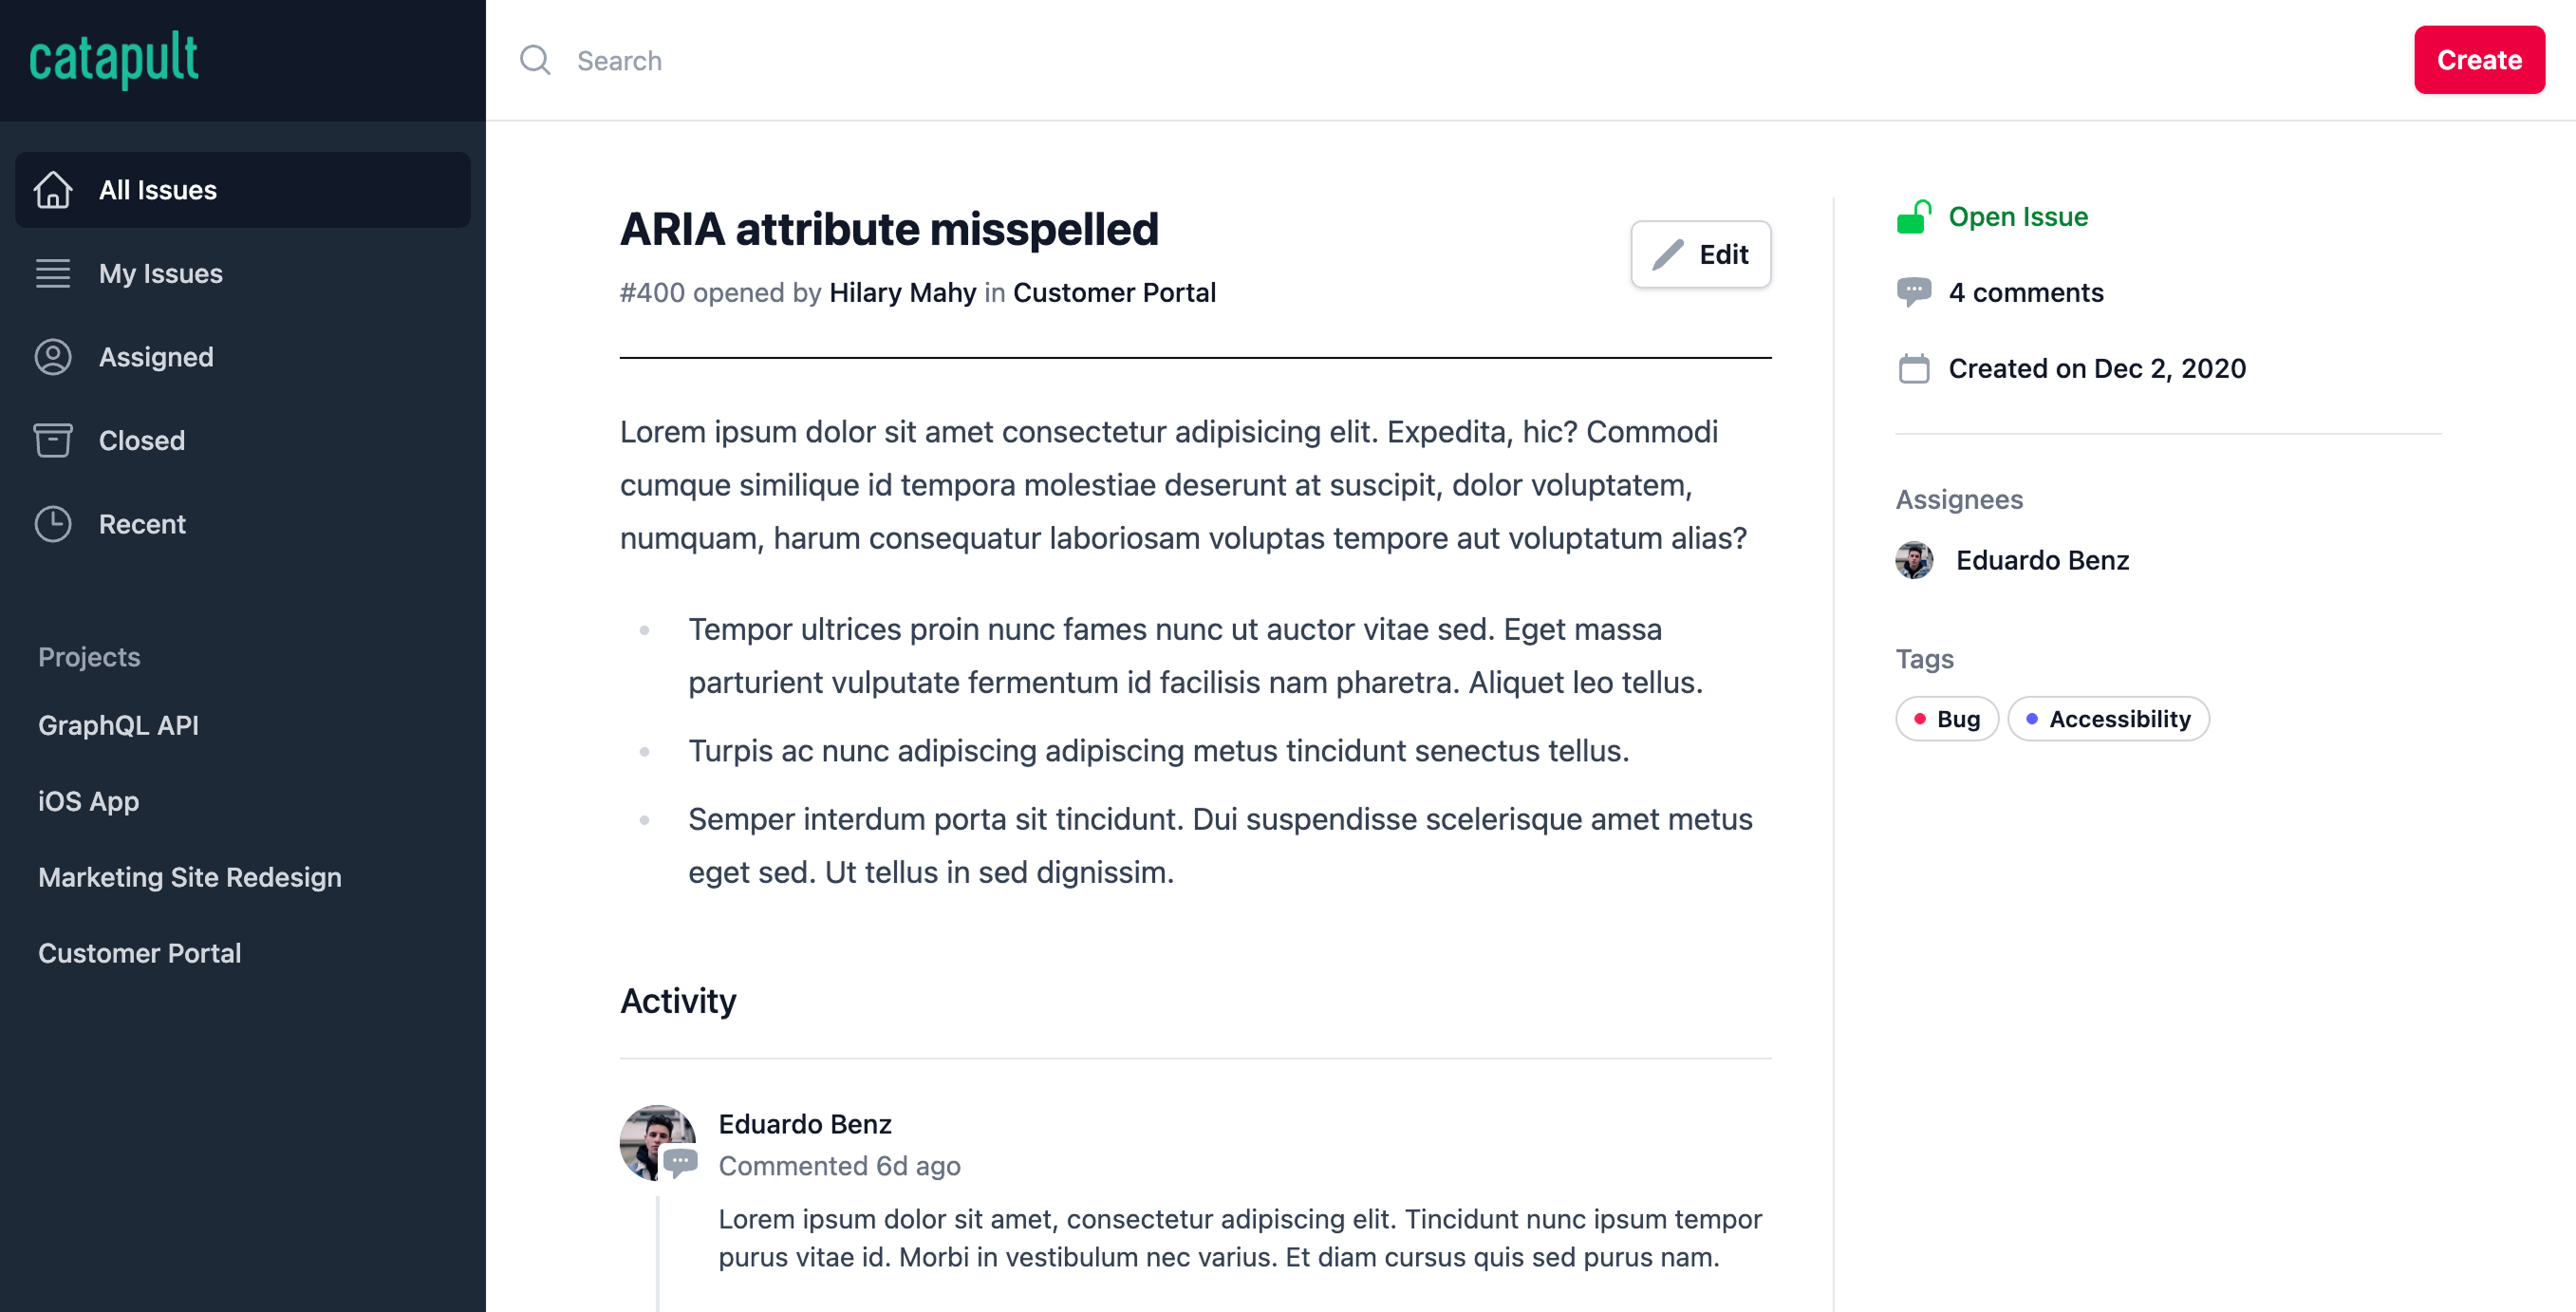Click the Closed archive box icon

(53, 440)
